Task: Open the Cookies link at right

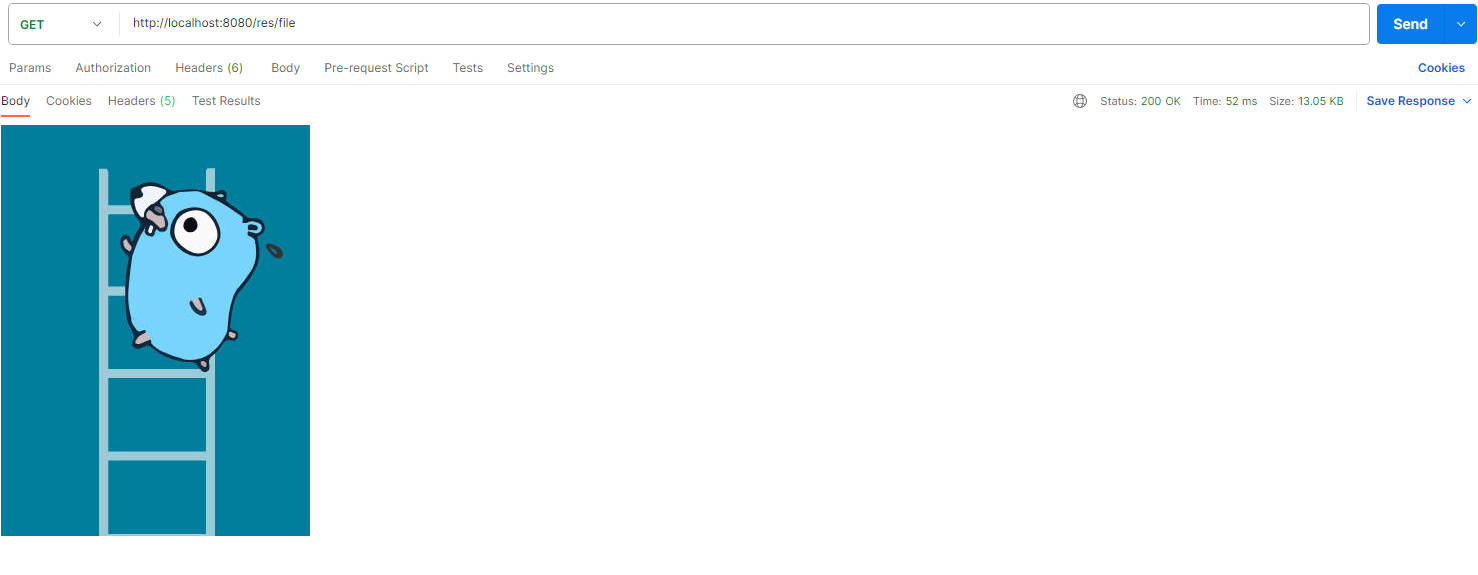Action: (1441, 68)
